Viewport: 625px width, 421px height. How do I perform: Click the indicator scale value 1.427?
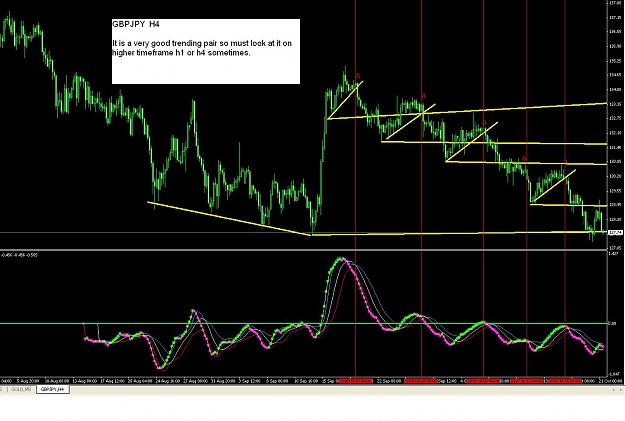pos(614,253)
